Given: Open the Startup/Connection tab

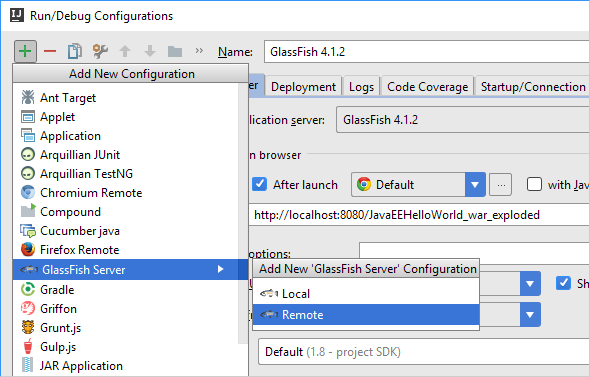Looking at the screenshot, I should (533, 87).
